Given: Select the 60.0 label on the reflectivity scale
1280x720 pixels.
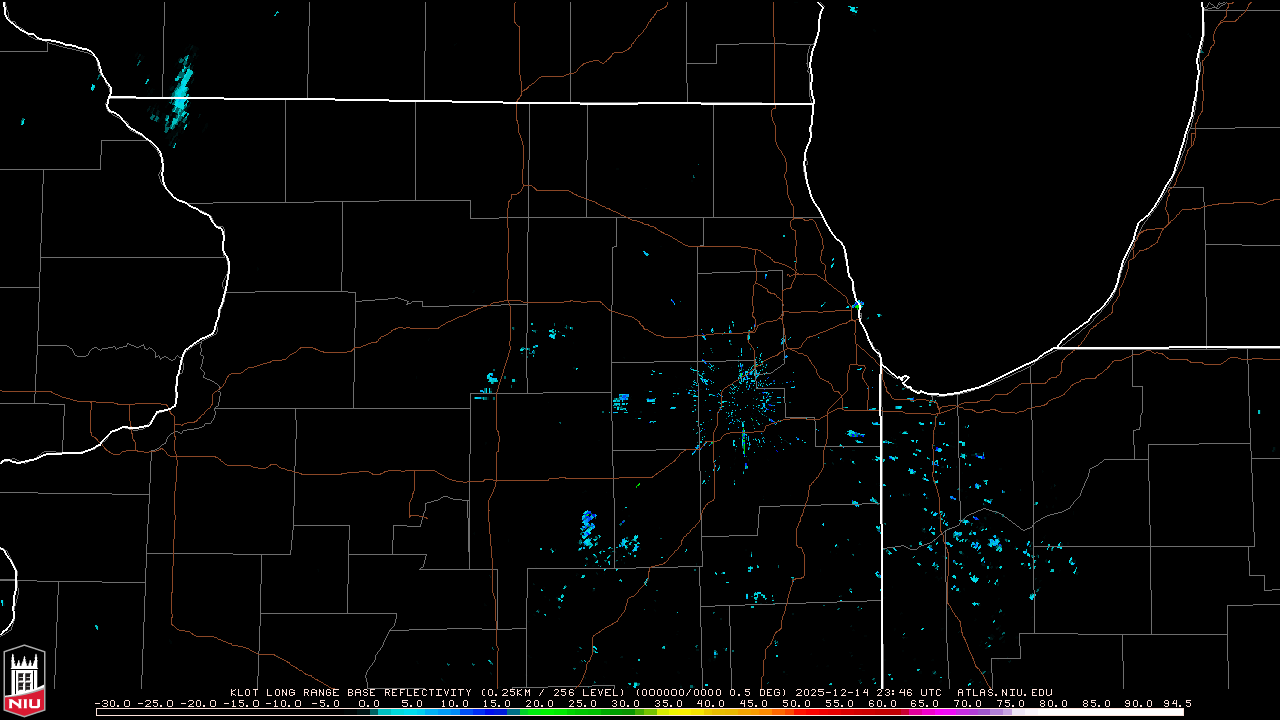Looking at the screenshot, I should click(882, 703).
